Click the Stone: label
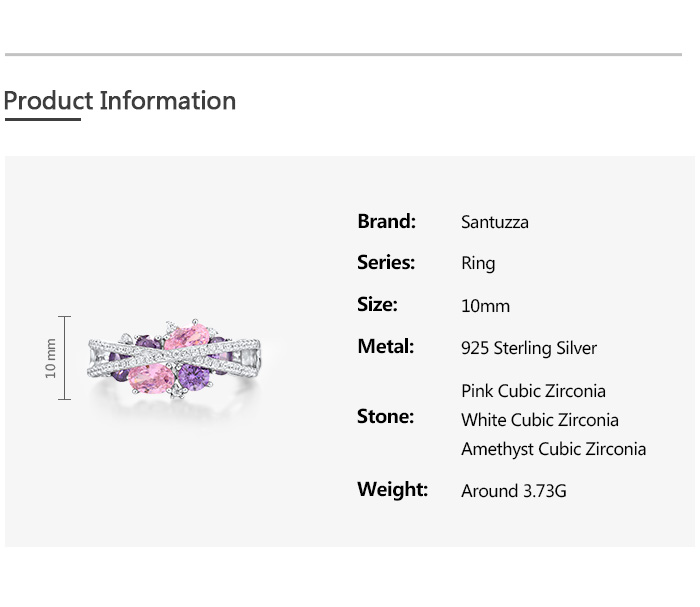700x607 pixels. pos(385,417)
